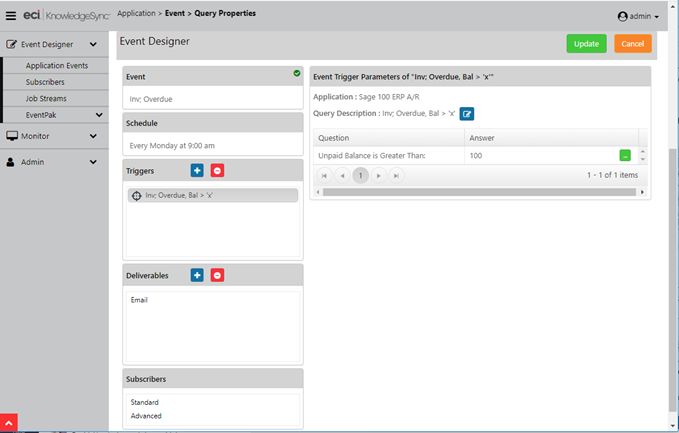
Task: Click the crosshair icon on trigger row
Action: [x=136, y=196]
